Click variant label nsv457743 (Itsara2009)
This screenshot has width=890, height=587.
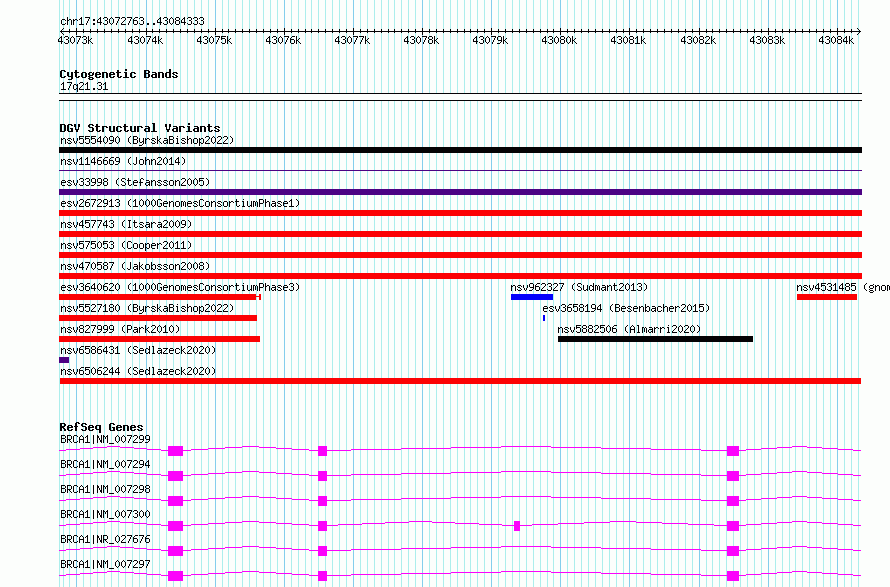click(x=126, y=224)
